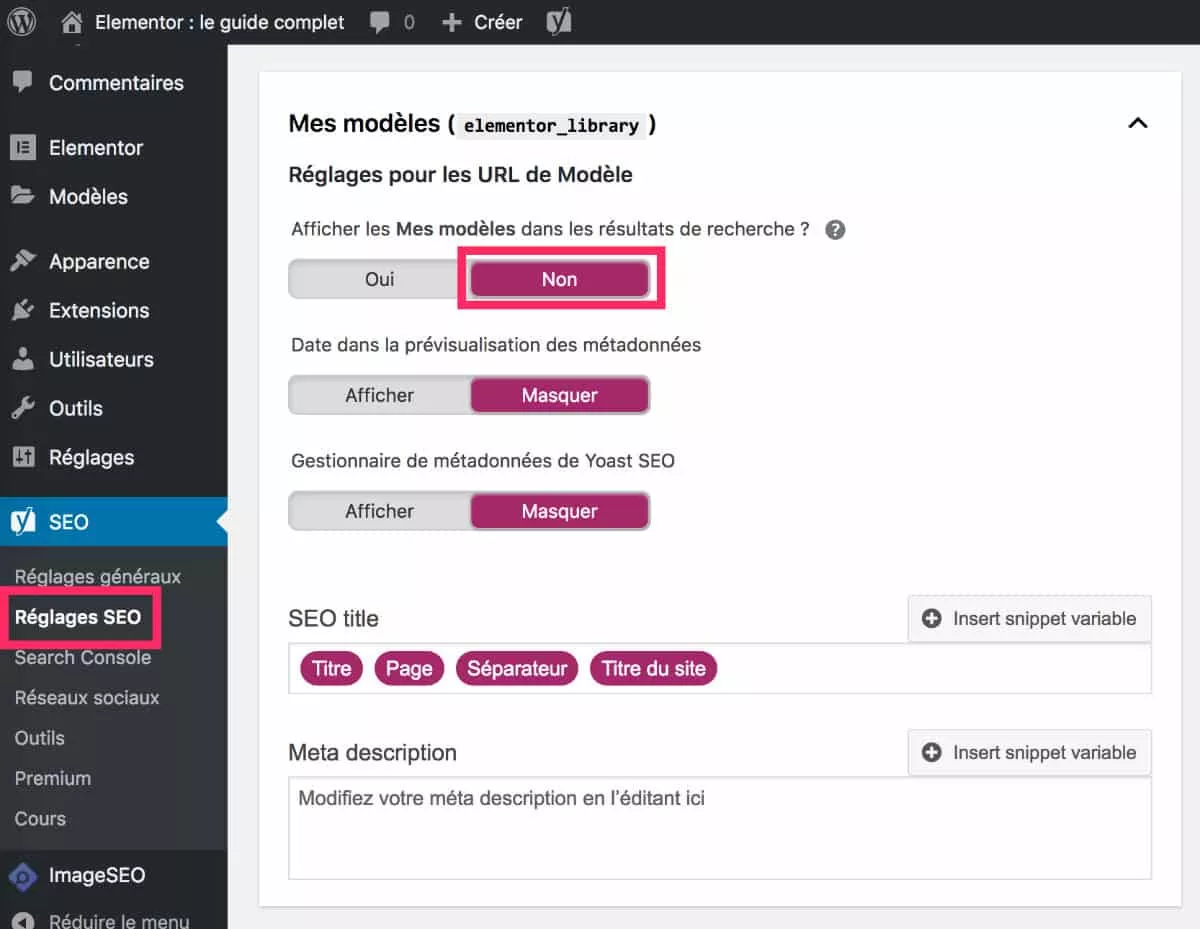
Task: Click the WordPress logo in the admin bar
Action: click(x=20, y=21)
